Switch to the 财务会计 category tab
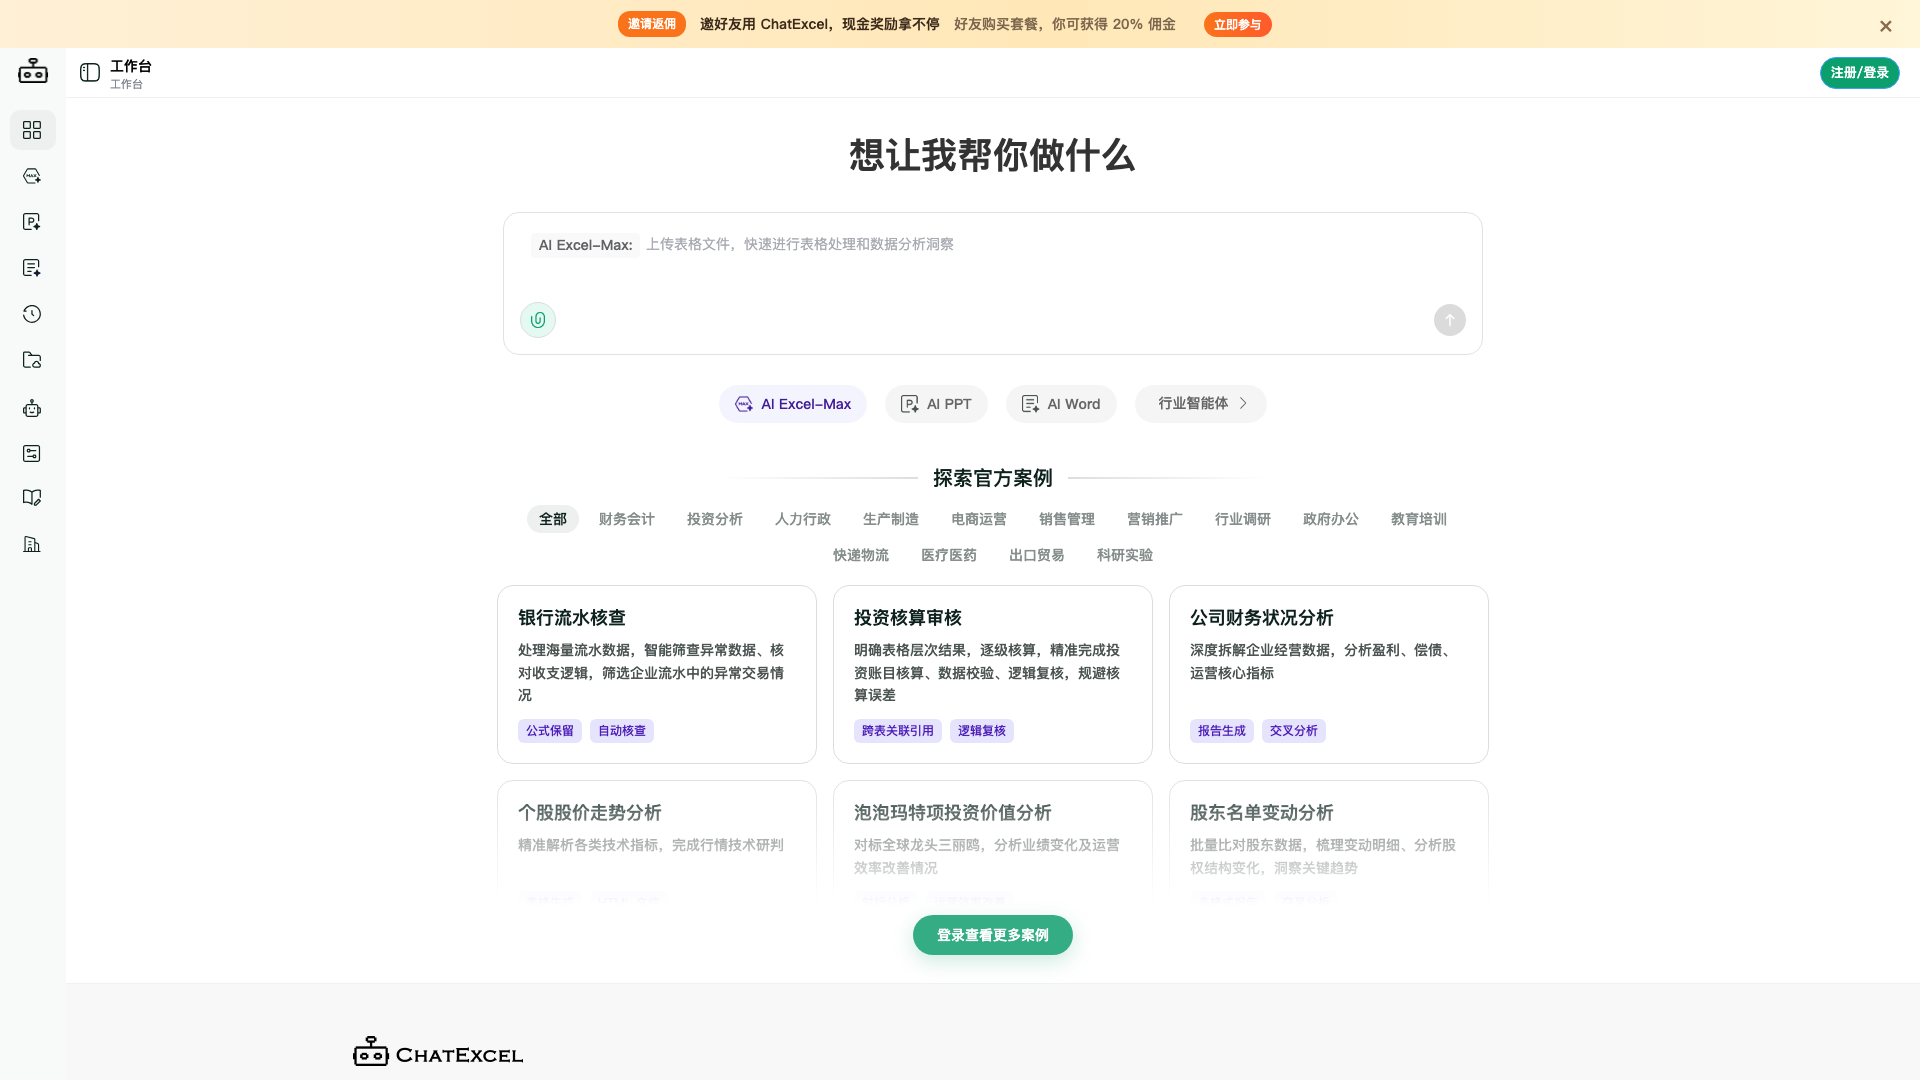 [x=627, y=519]
